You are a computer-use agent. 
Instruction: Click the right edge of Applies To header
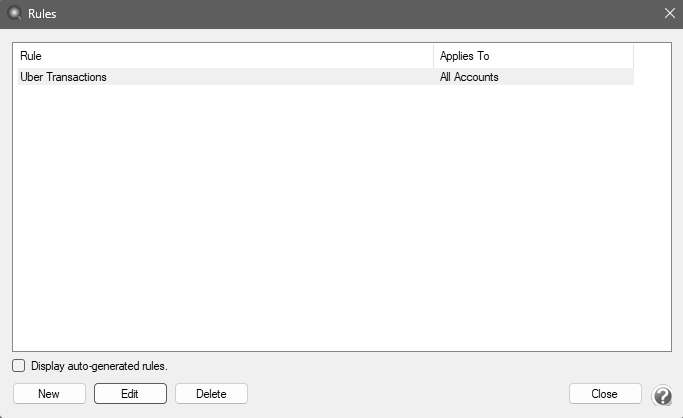tap(633, 56)
